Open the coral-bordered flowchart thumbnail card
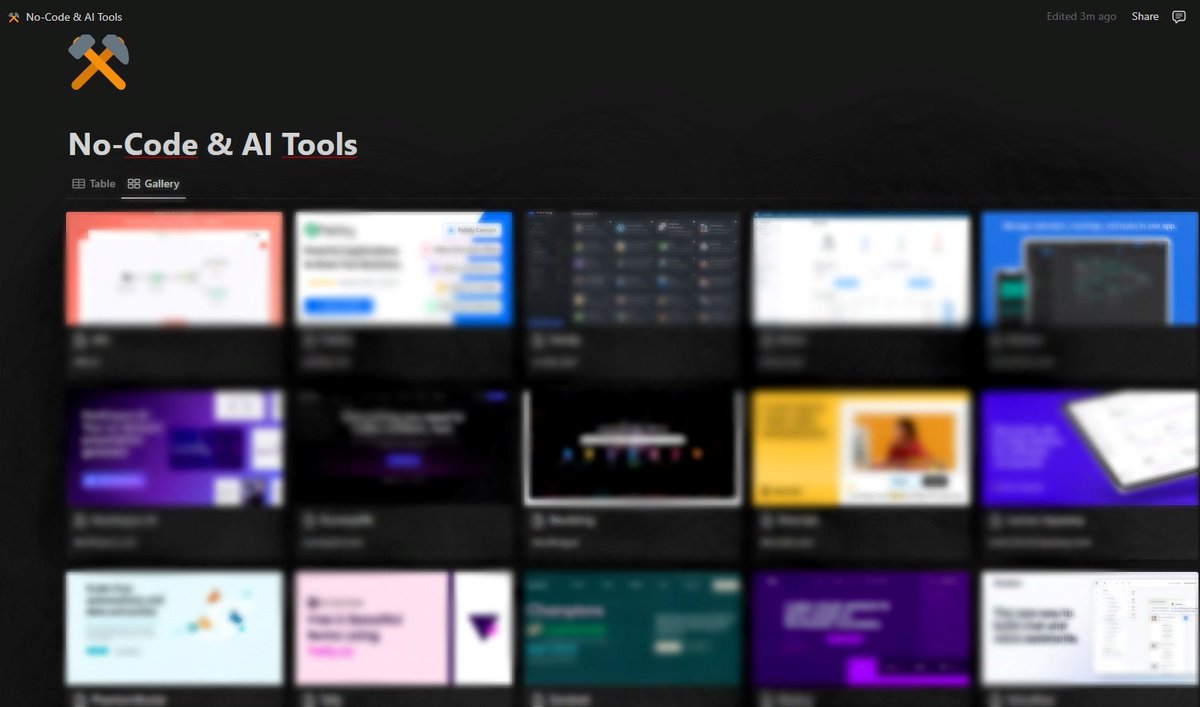The width and height of the screenshot is (1200, 707). 175,268
